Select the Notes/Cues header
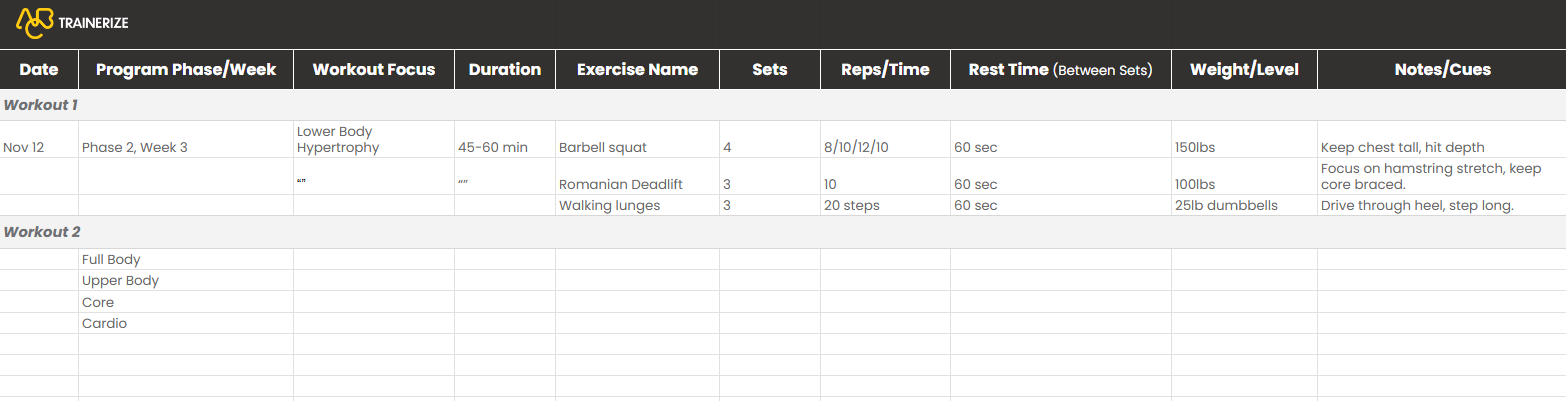Screen dimensions: 1566x401 pos(1442,69)
